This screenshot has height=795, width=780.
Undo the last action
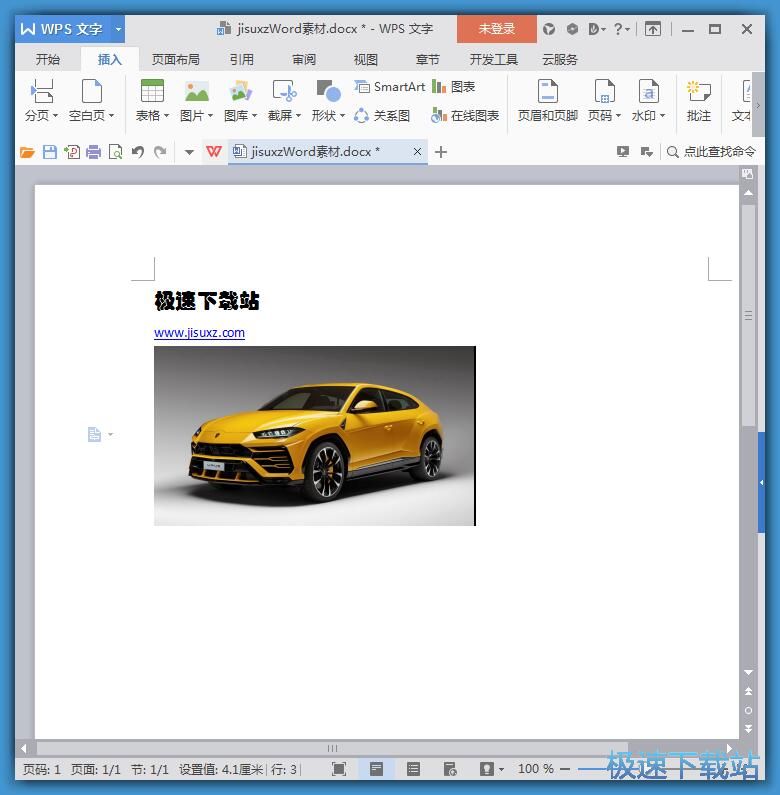point(138,152)
